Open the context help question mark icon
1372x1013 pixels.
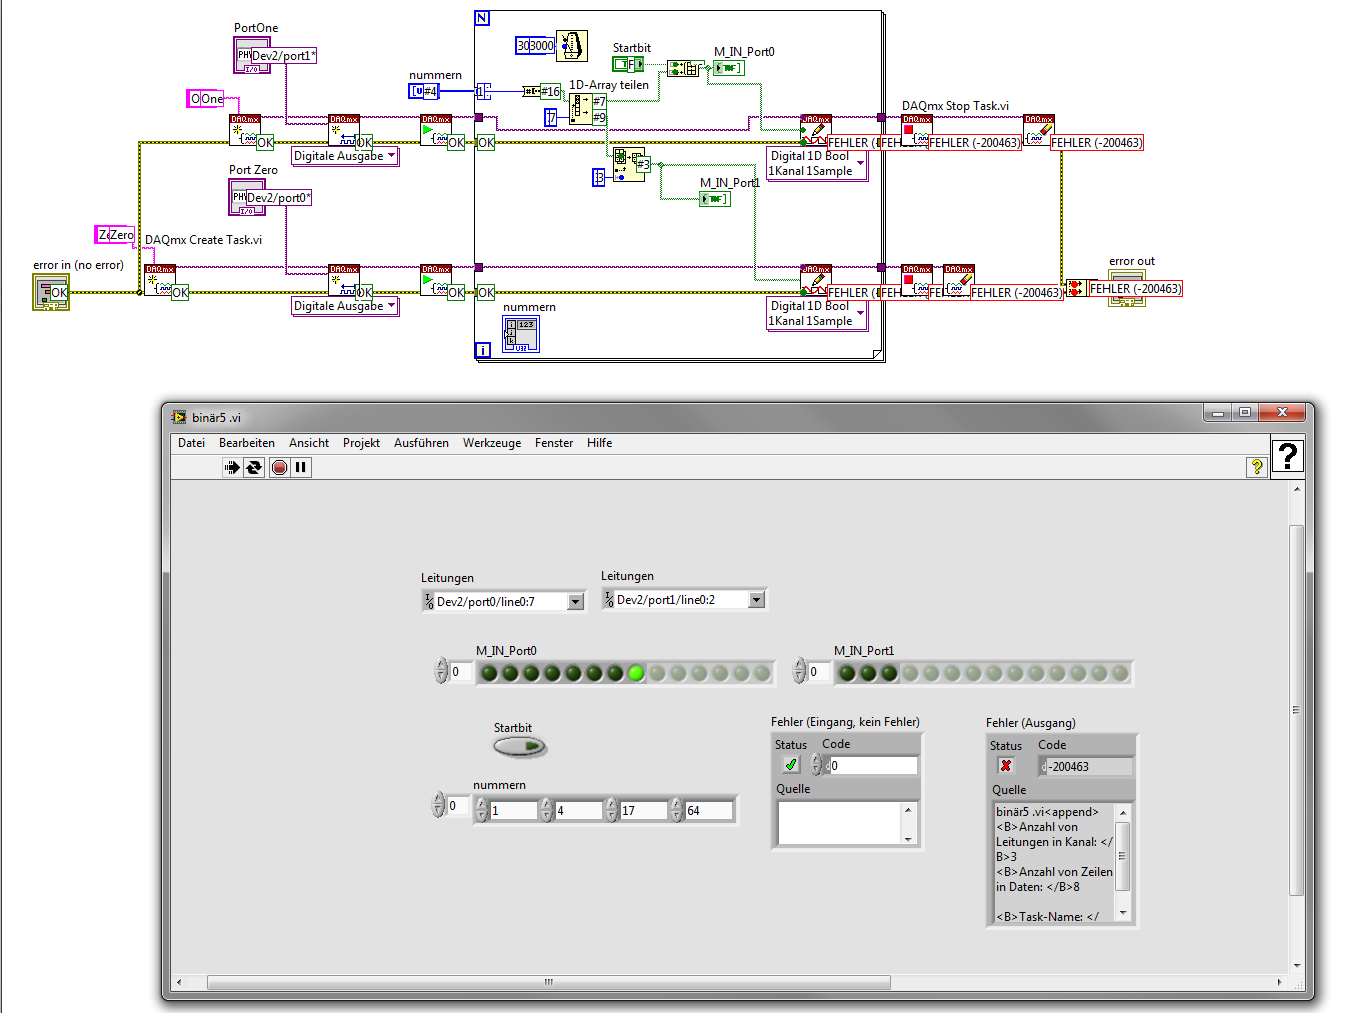click(x=1287, y=456)
